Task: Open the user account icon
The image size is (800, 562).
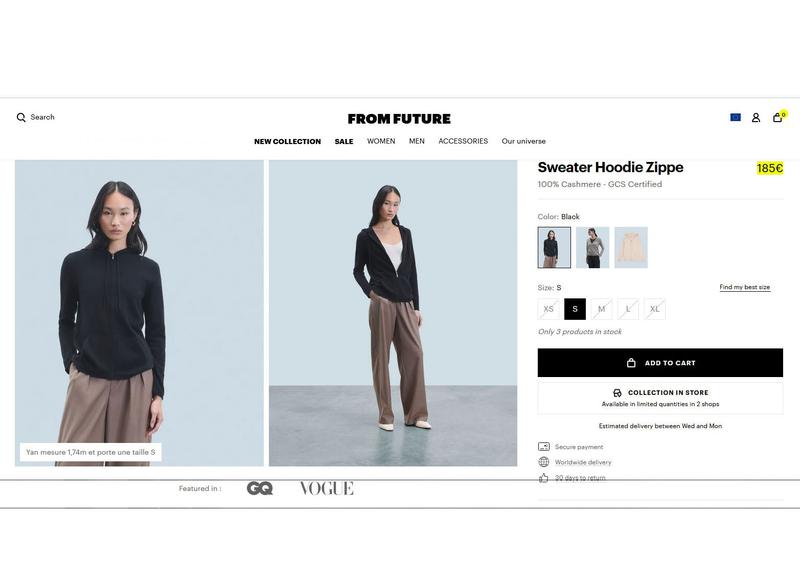Action: pos(756,118)
